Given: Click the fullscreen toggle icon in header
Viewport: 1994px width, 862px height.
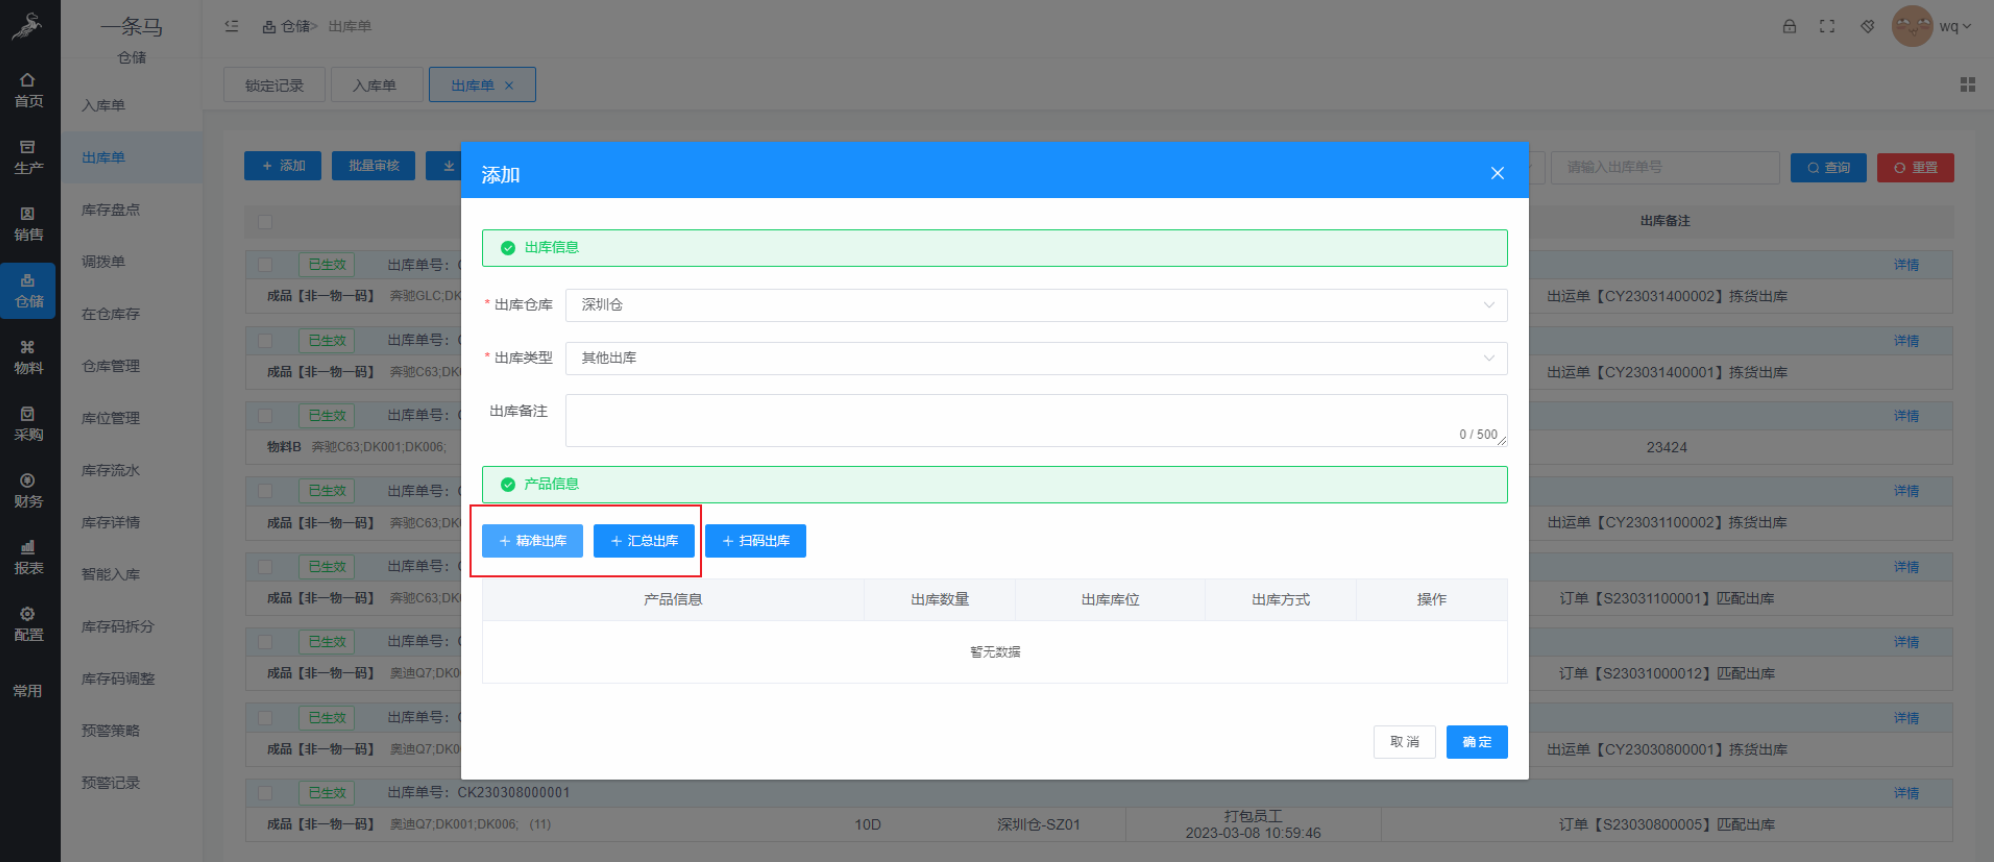Looking at the screenshot, I should (x=1827, y=26).
